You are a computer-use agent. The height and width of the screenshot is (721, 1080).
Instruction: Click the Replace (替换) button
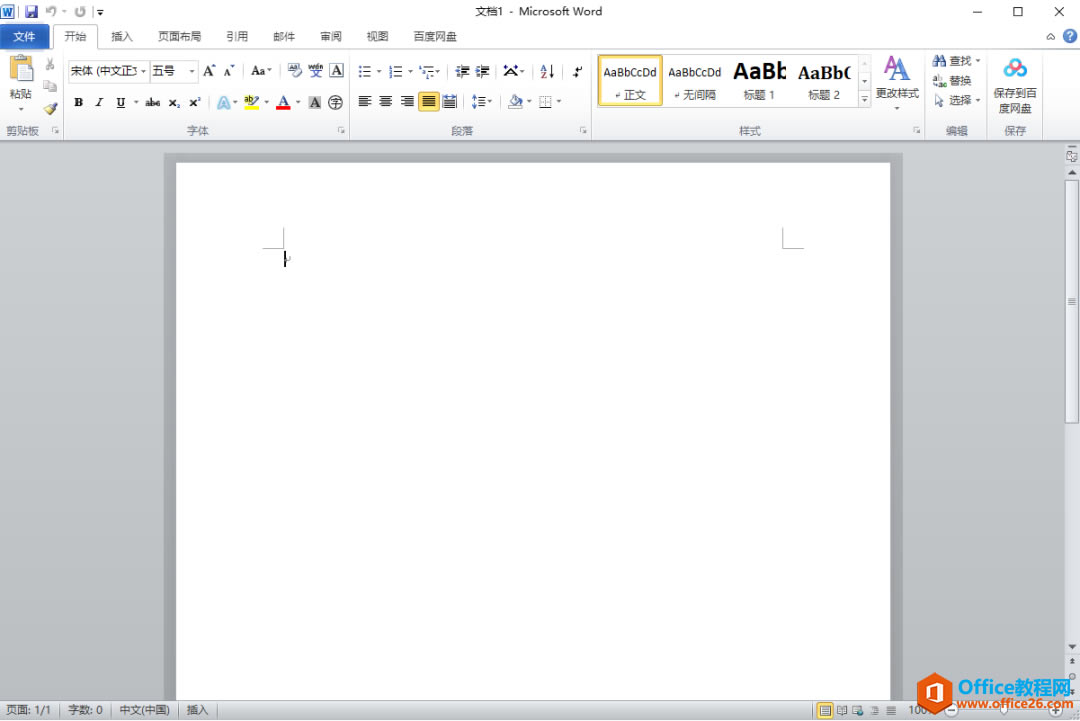952,81
